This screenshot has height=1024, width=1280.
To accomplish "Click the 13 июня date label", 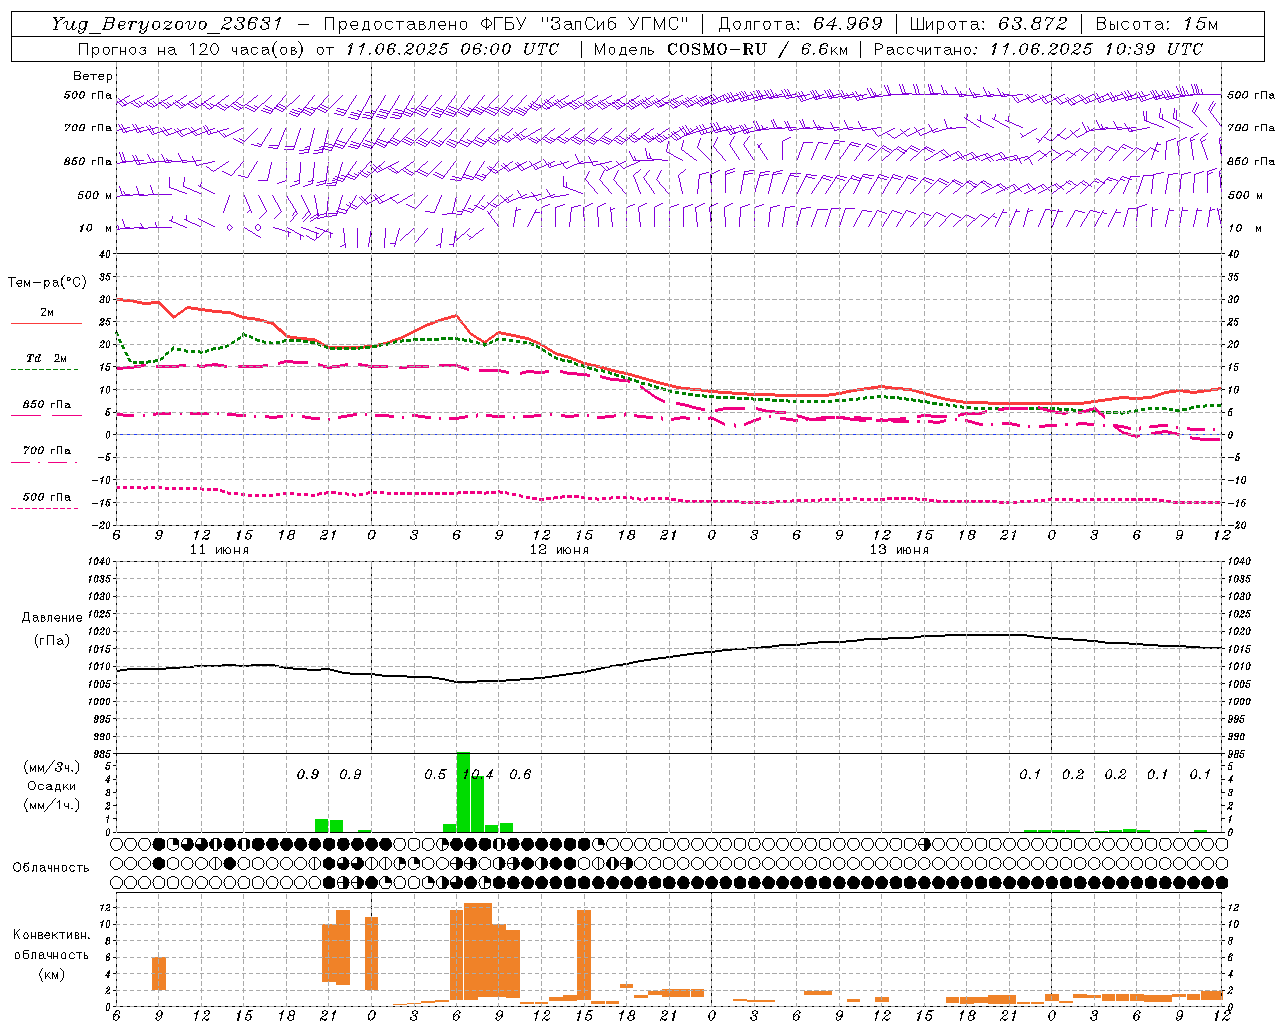I will [x=899, y=549].
